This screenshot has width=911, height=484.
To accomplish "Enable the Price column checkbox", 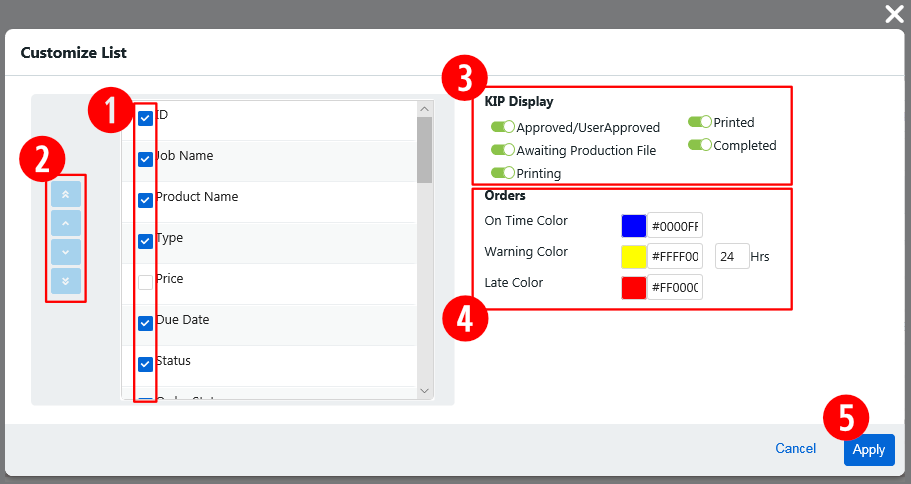I will point(146,282).
